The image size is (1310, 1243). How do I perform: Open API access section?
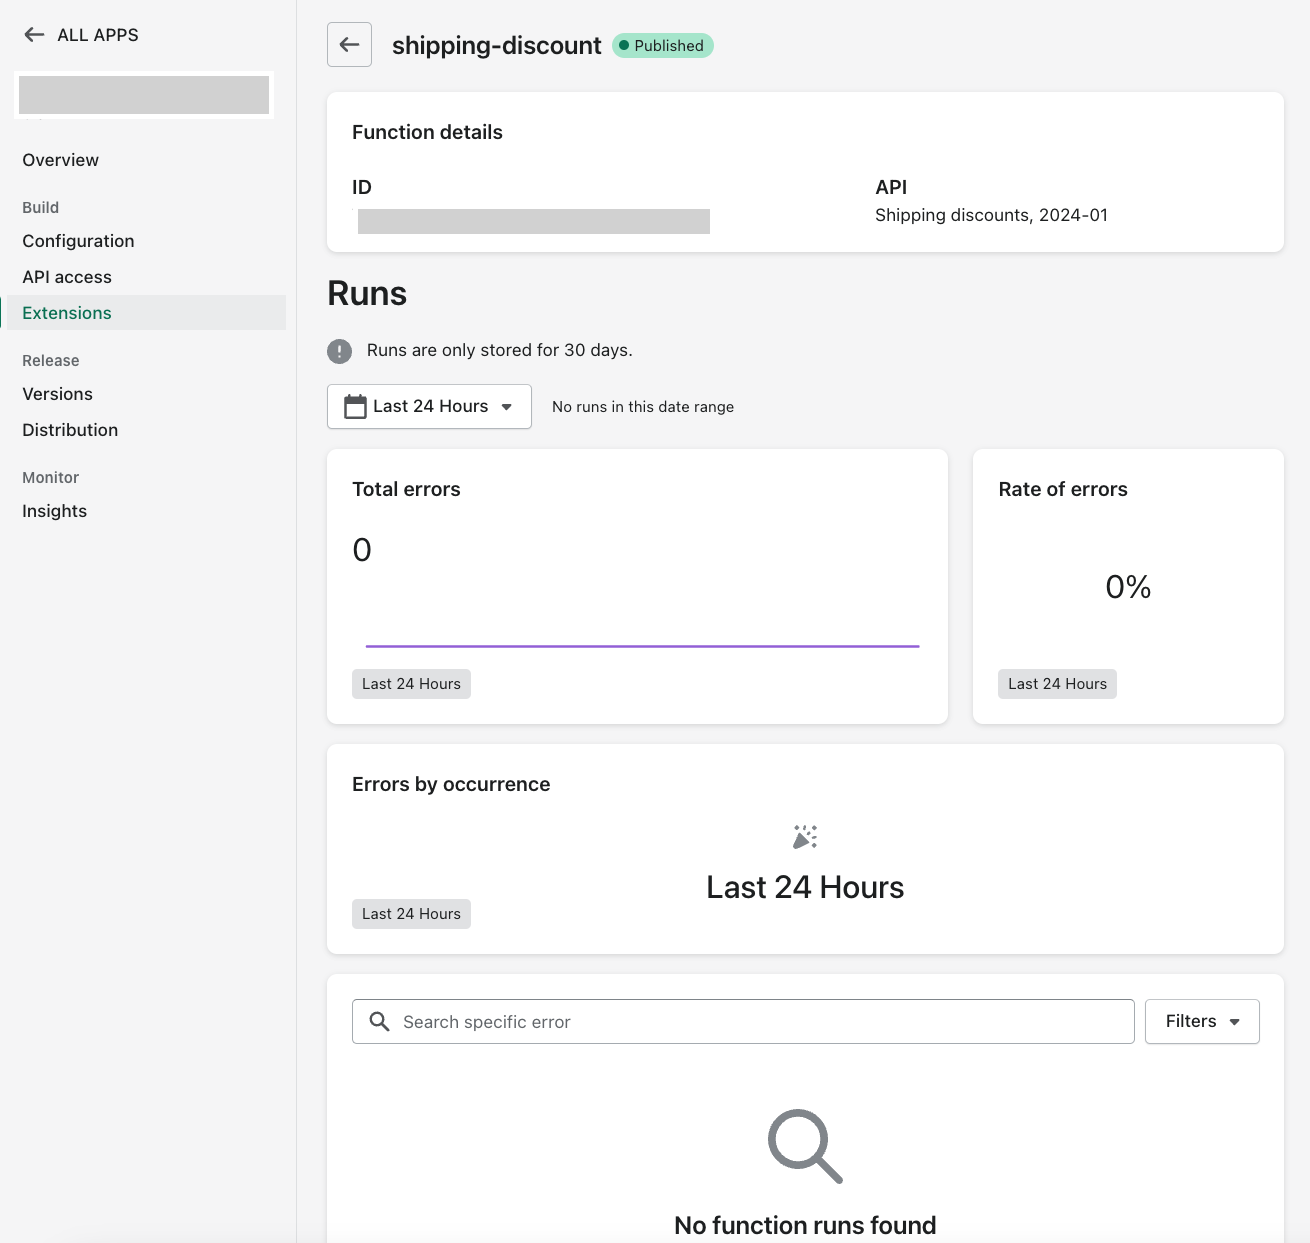click(67, 277)
